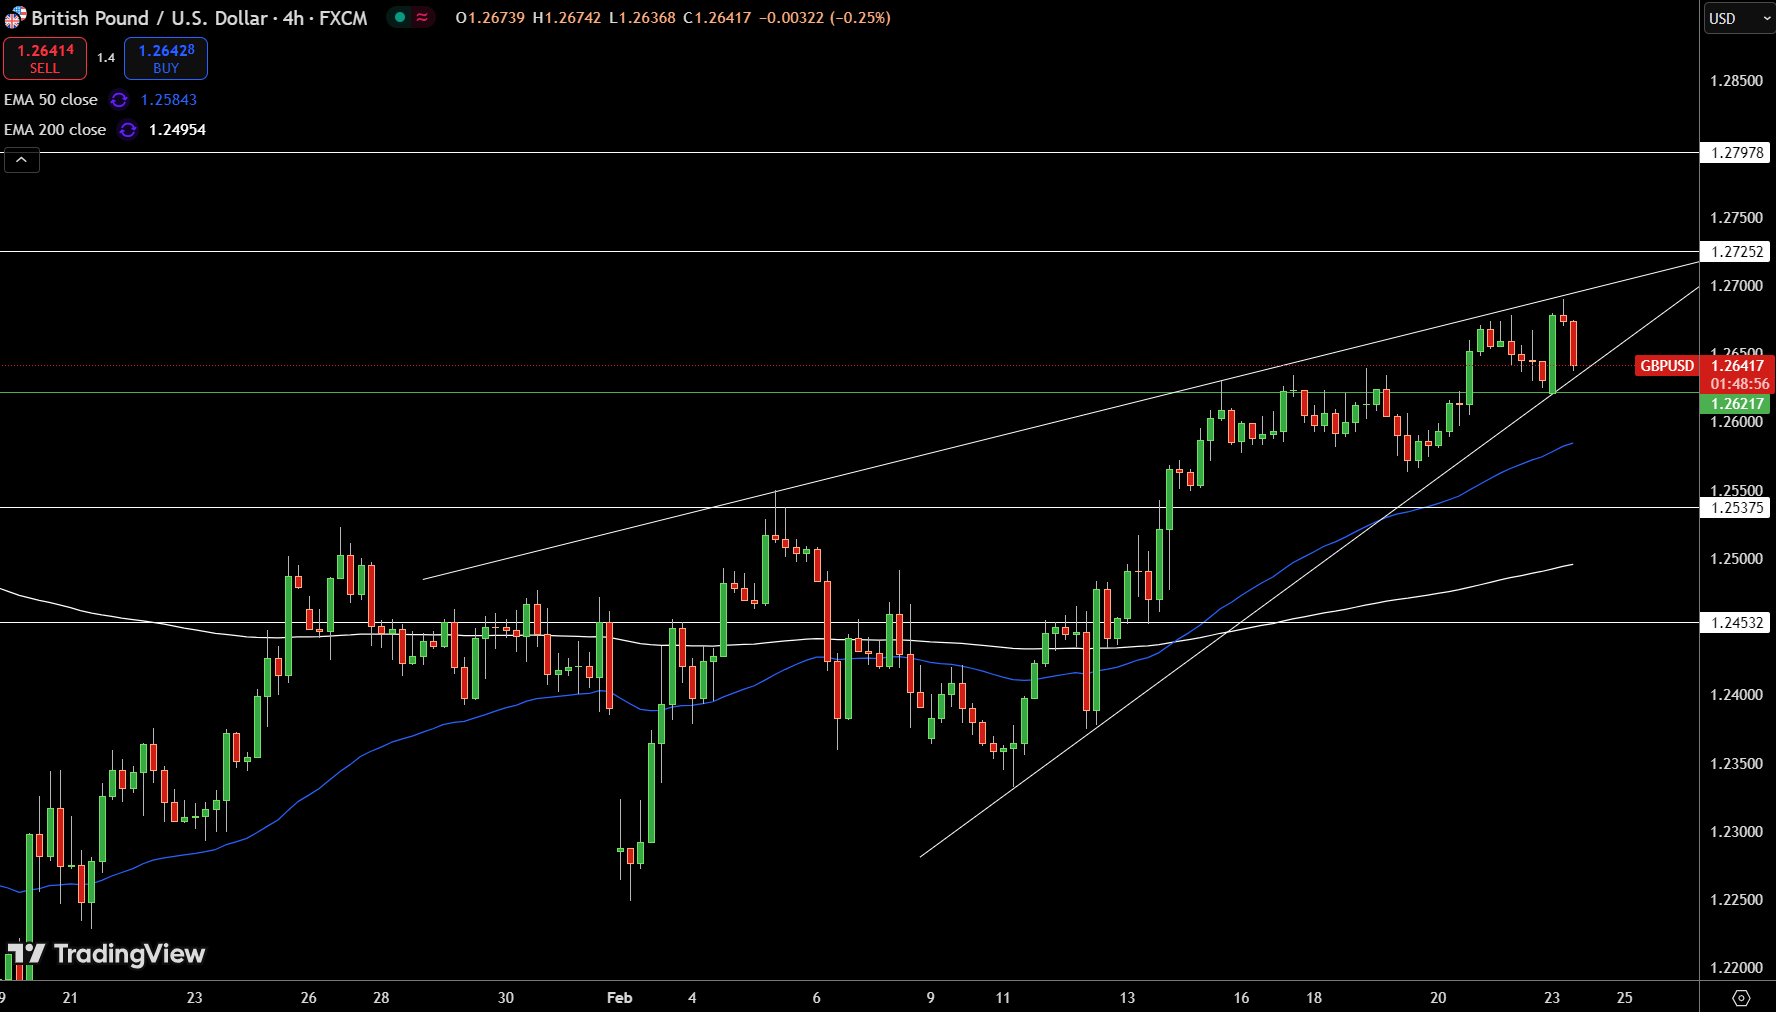Click the Feb label on time axis

point(620,998)
